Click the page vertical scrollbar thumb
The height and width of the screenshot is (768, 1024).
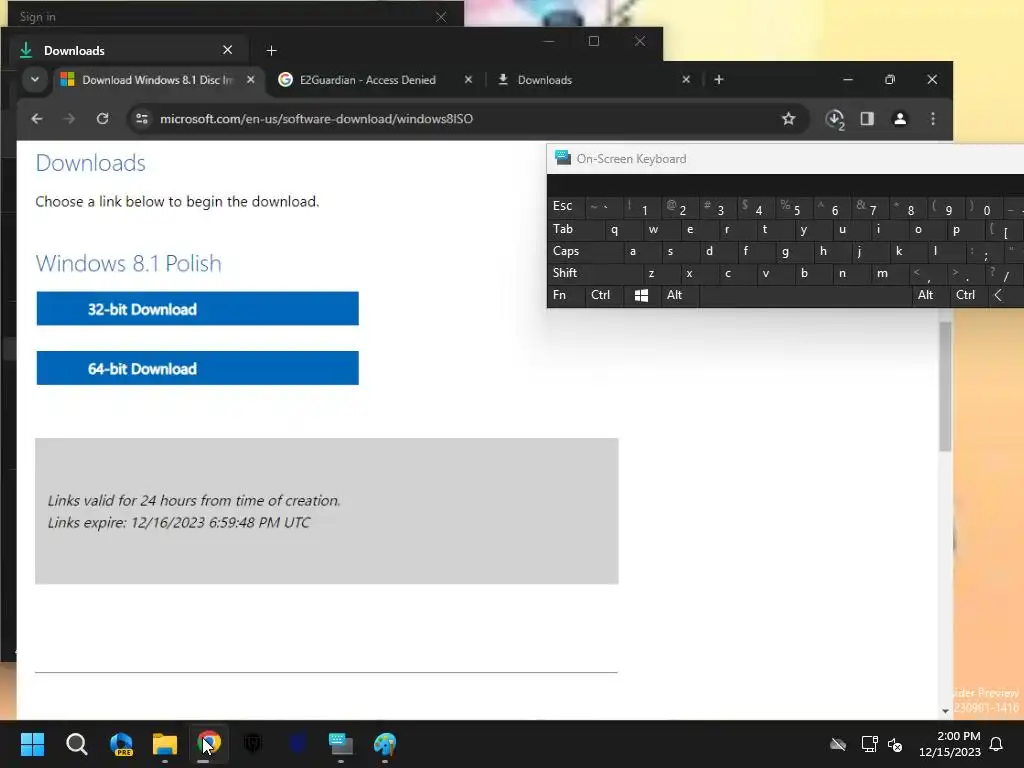pyautogui.click(x=945, y=385)
